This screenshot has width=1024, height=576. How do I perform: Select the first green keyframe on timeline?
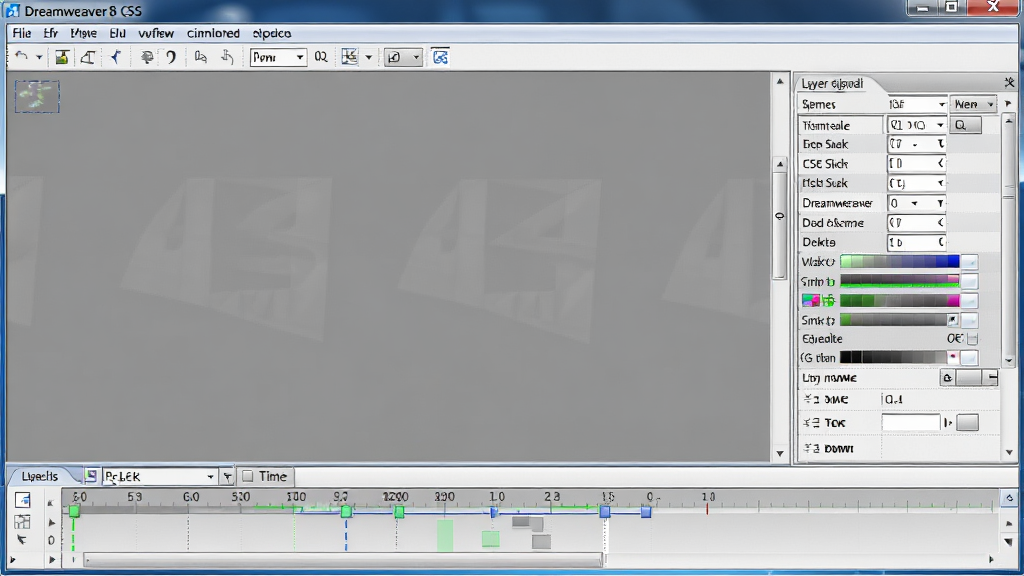point(74,511)
